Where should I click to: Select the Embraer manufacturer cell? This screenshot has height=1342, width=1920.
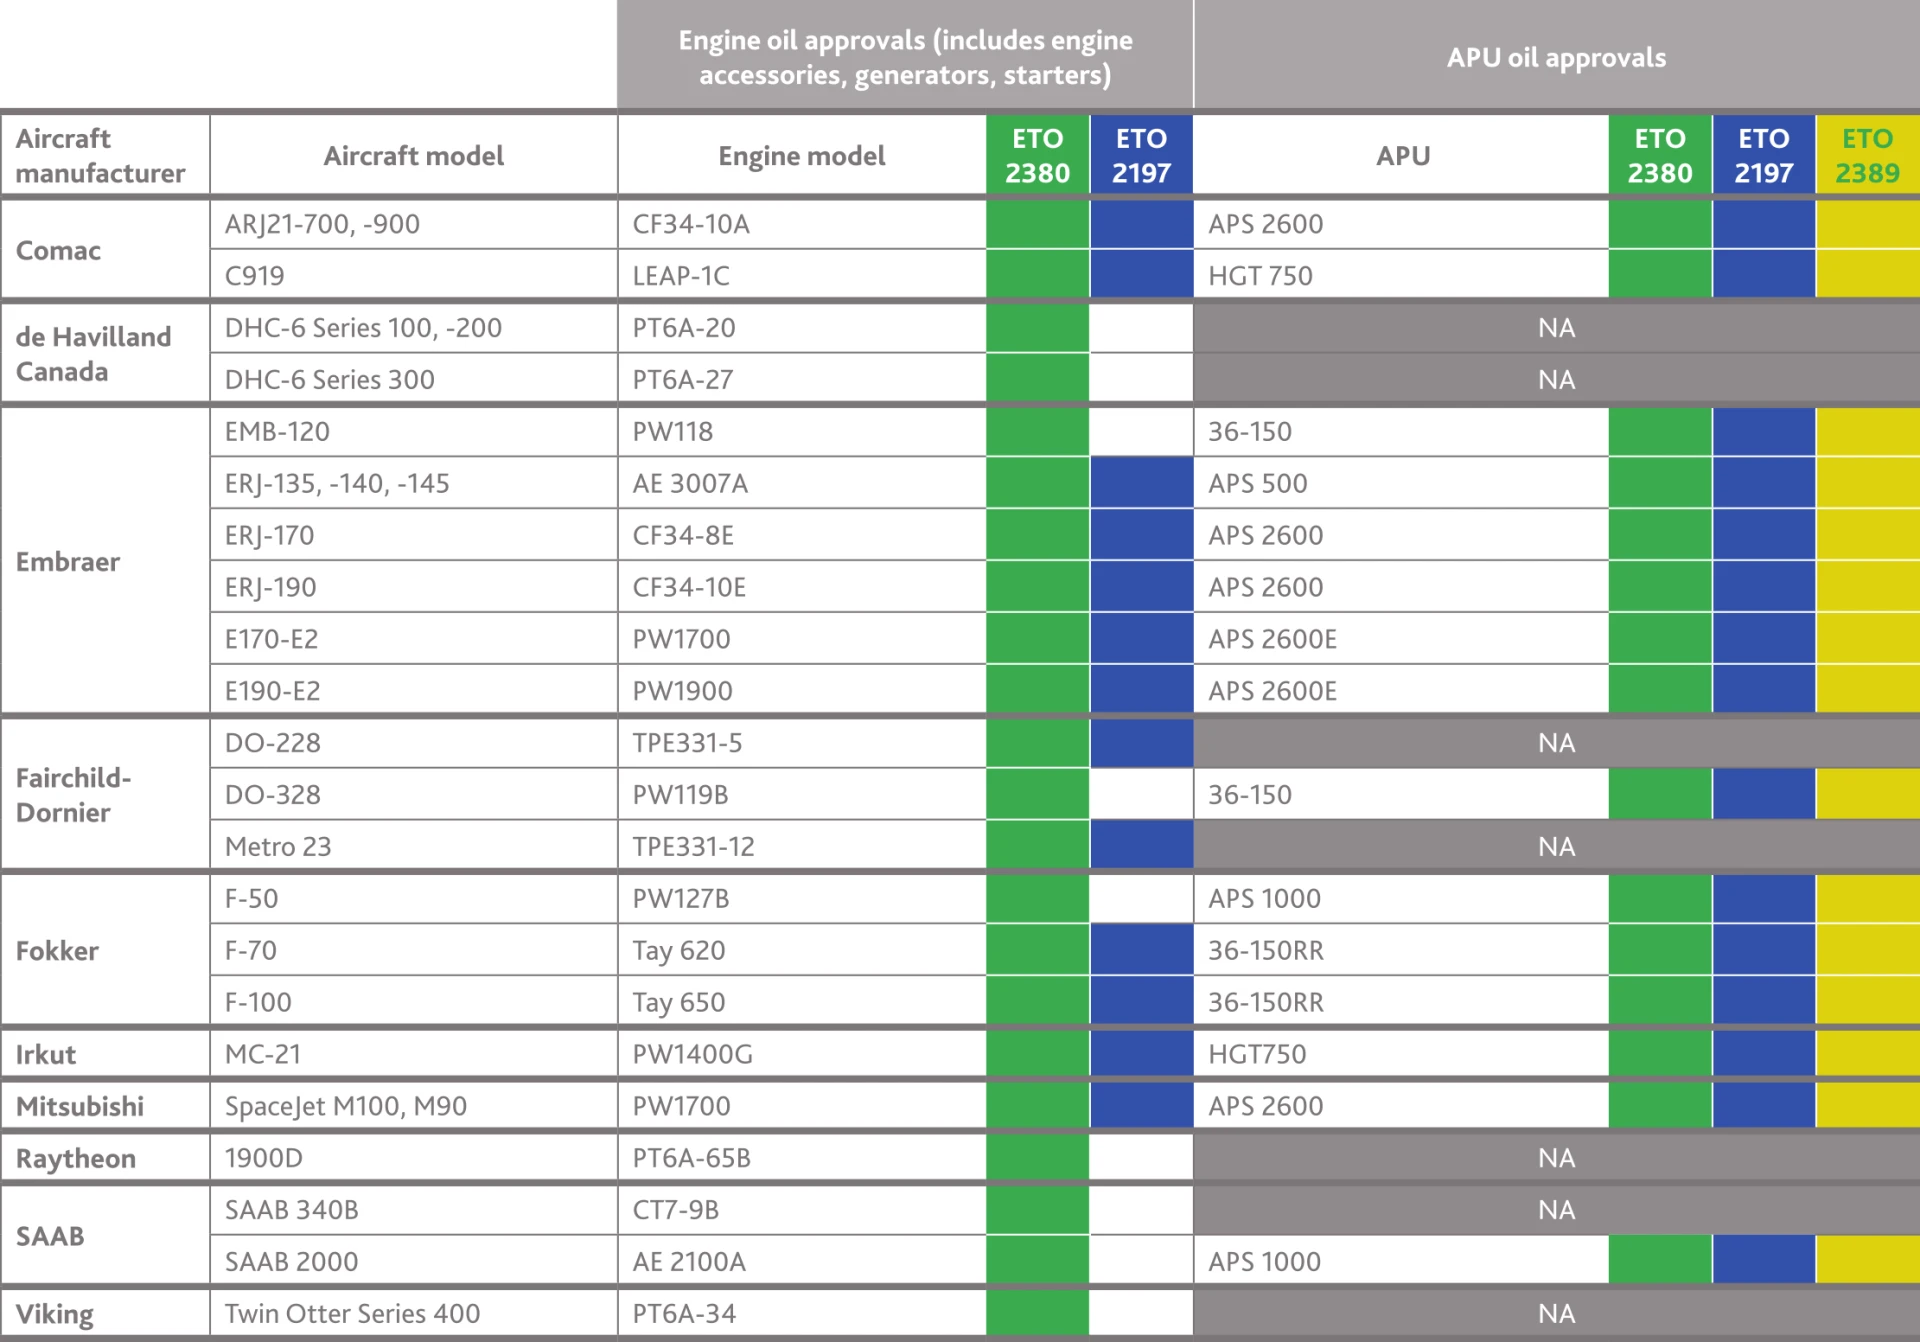point(105,561)
